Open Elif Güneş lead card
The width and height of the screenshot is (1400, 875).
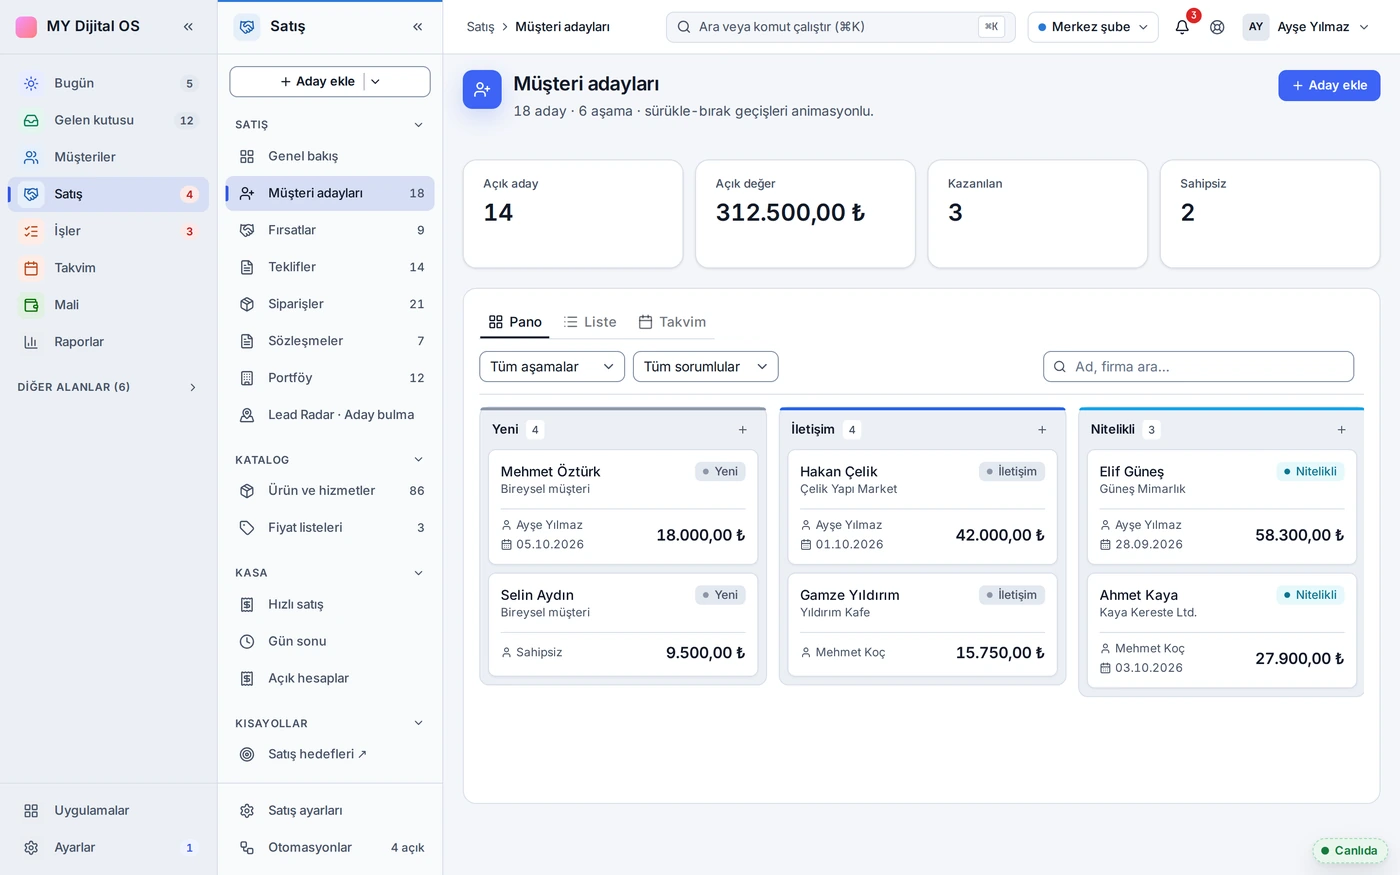click(x=1222, y=507)
